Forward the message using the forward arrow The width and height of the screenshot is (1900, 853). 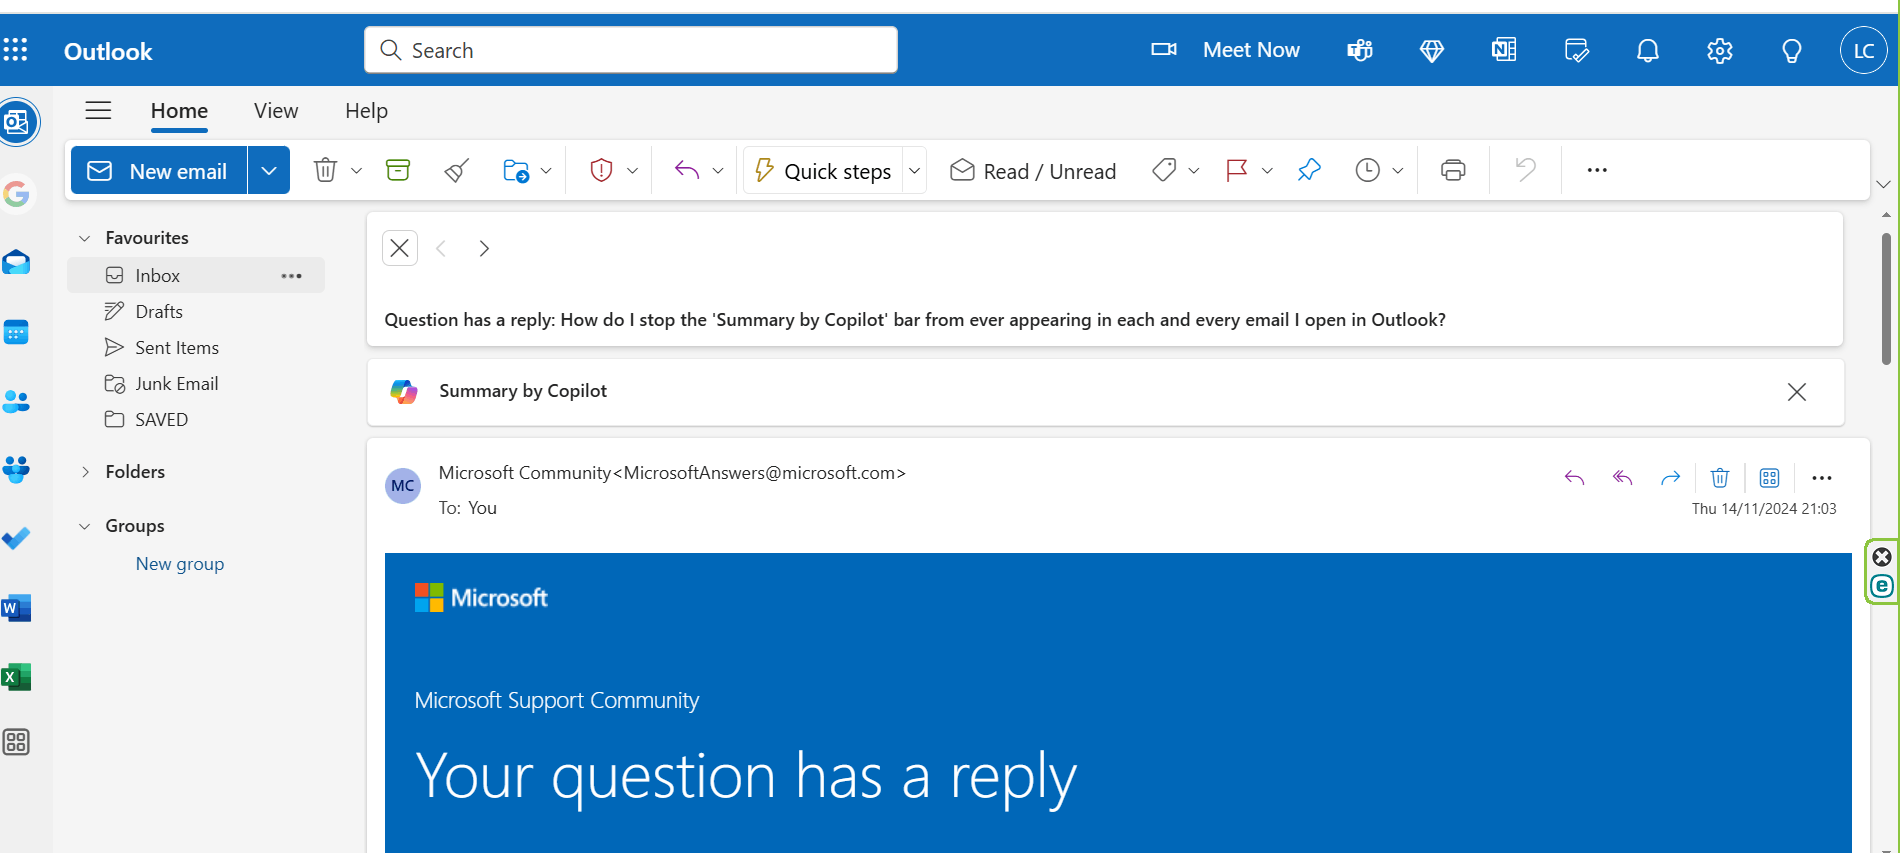(x=1670, y=478)
